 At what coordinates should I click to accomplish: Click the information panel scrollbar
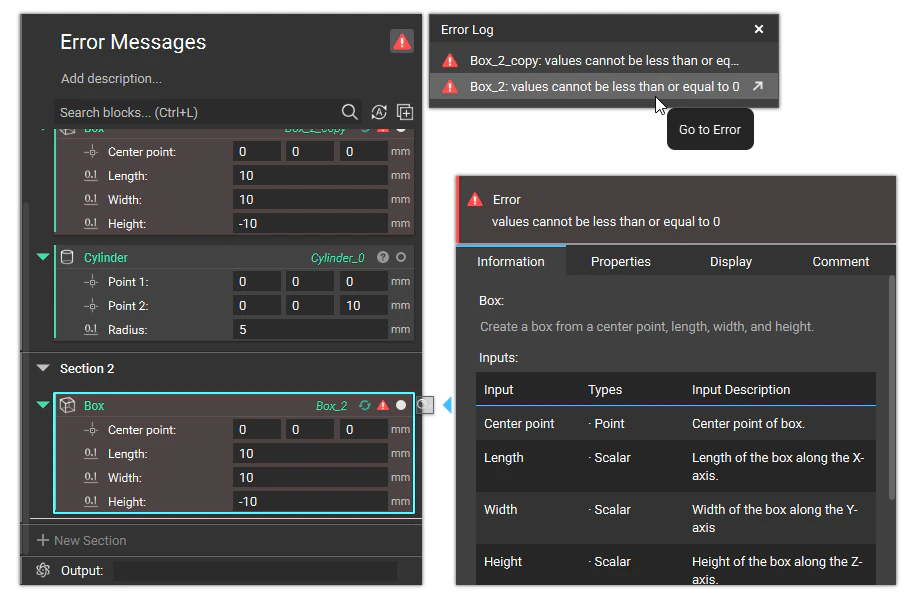click(x=892, y=387)
